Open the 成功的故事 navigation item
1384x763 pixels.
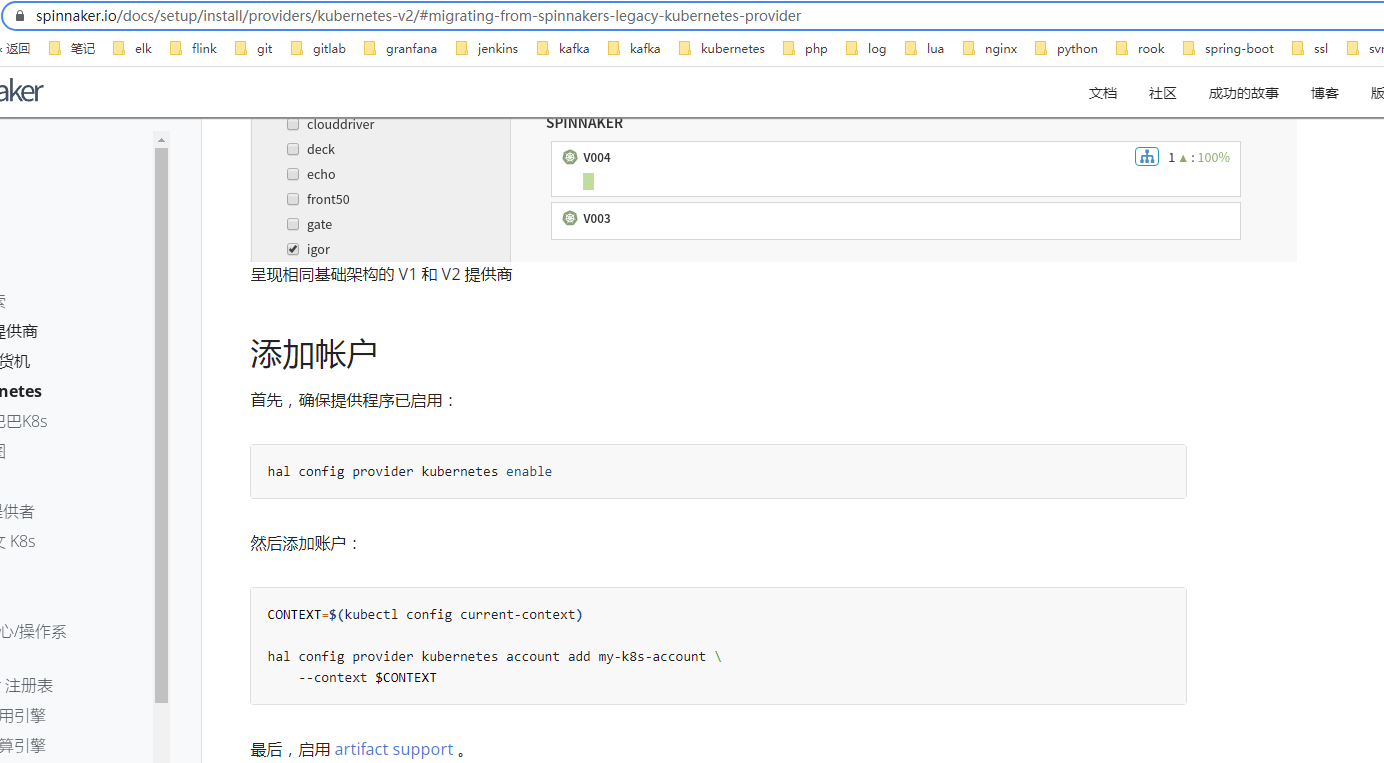pos(1244,93)
